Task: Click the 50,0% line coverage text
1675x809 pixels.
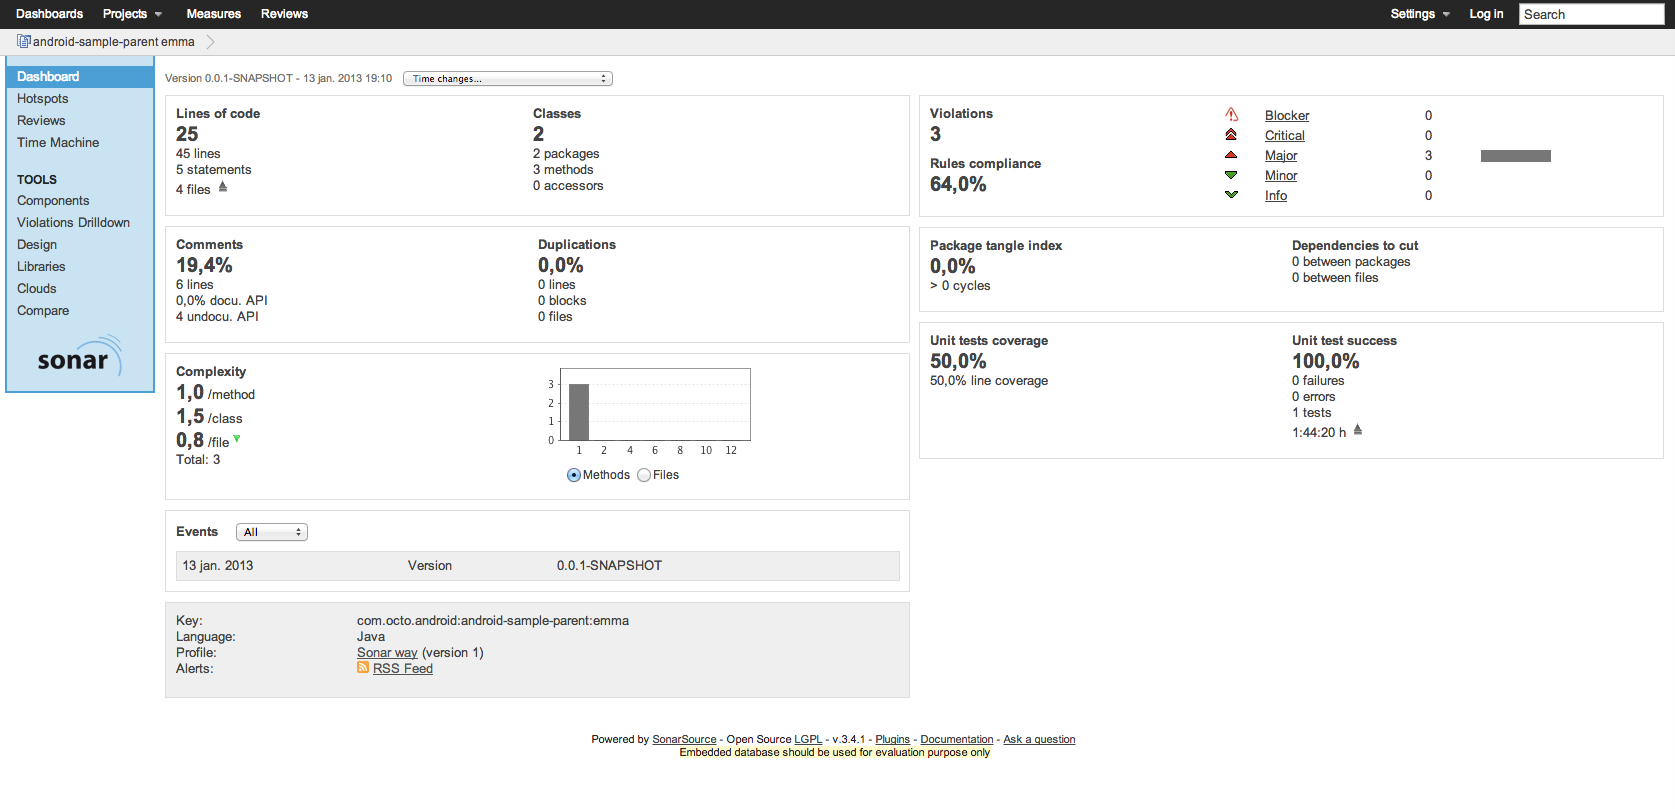Action: coord(989,381)
